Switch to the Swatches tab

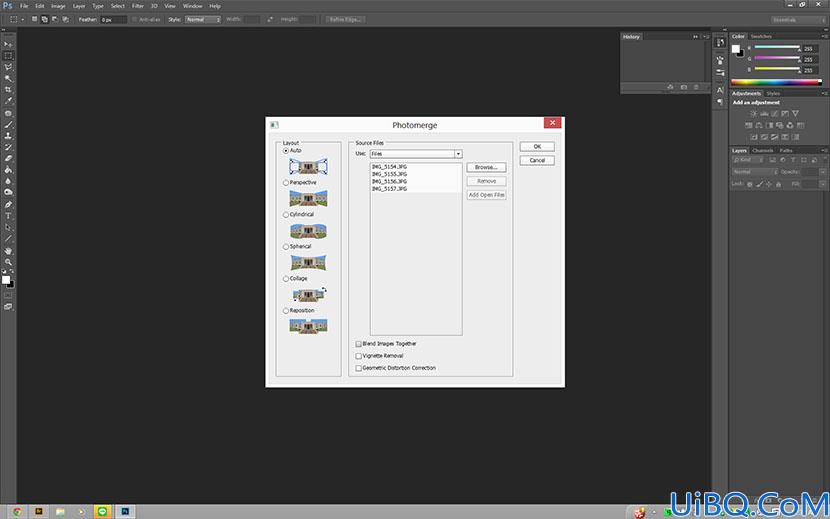pos(761,37)
